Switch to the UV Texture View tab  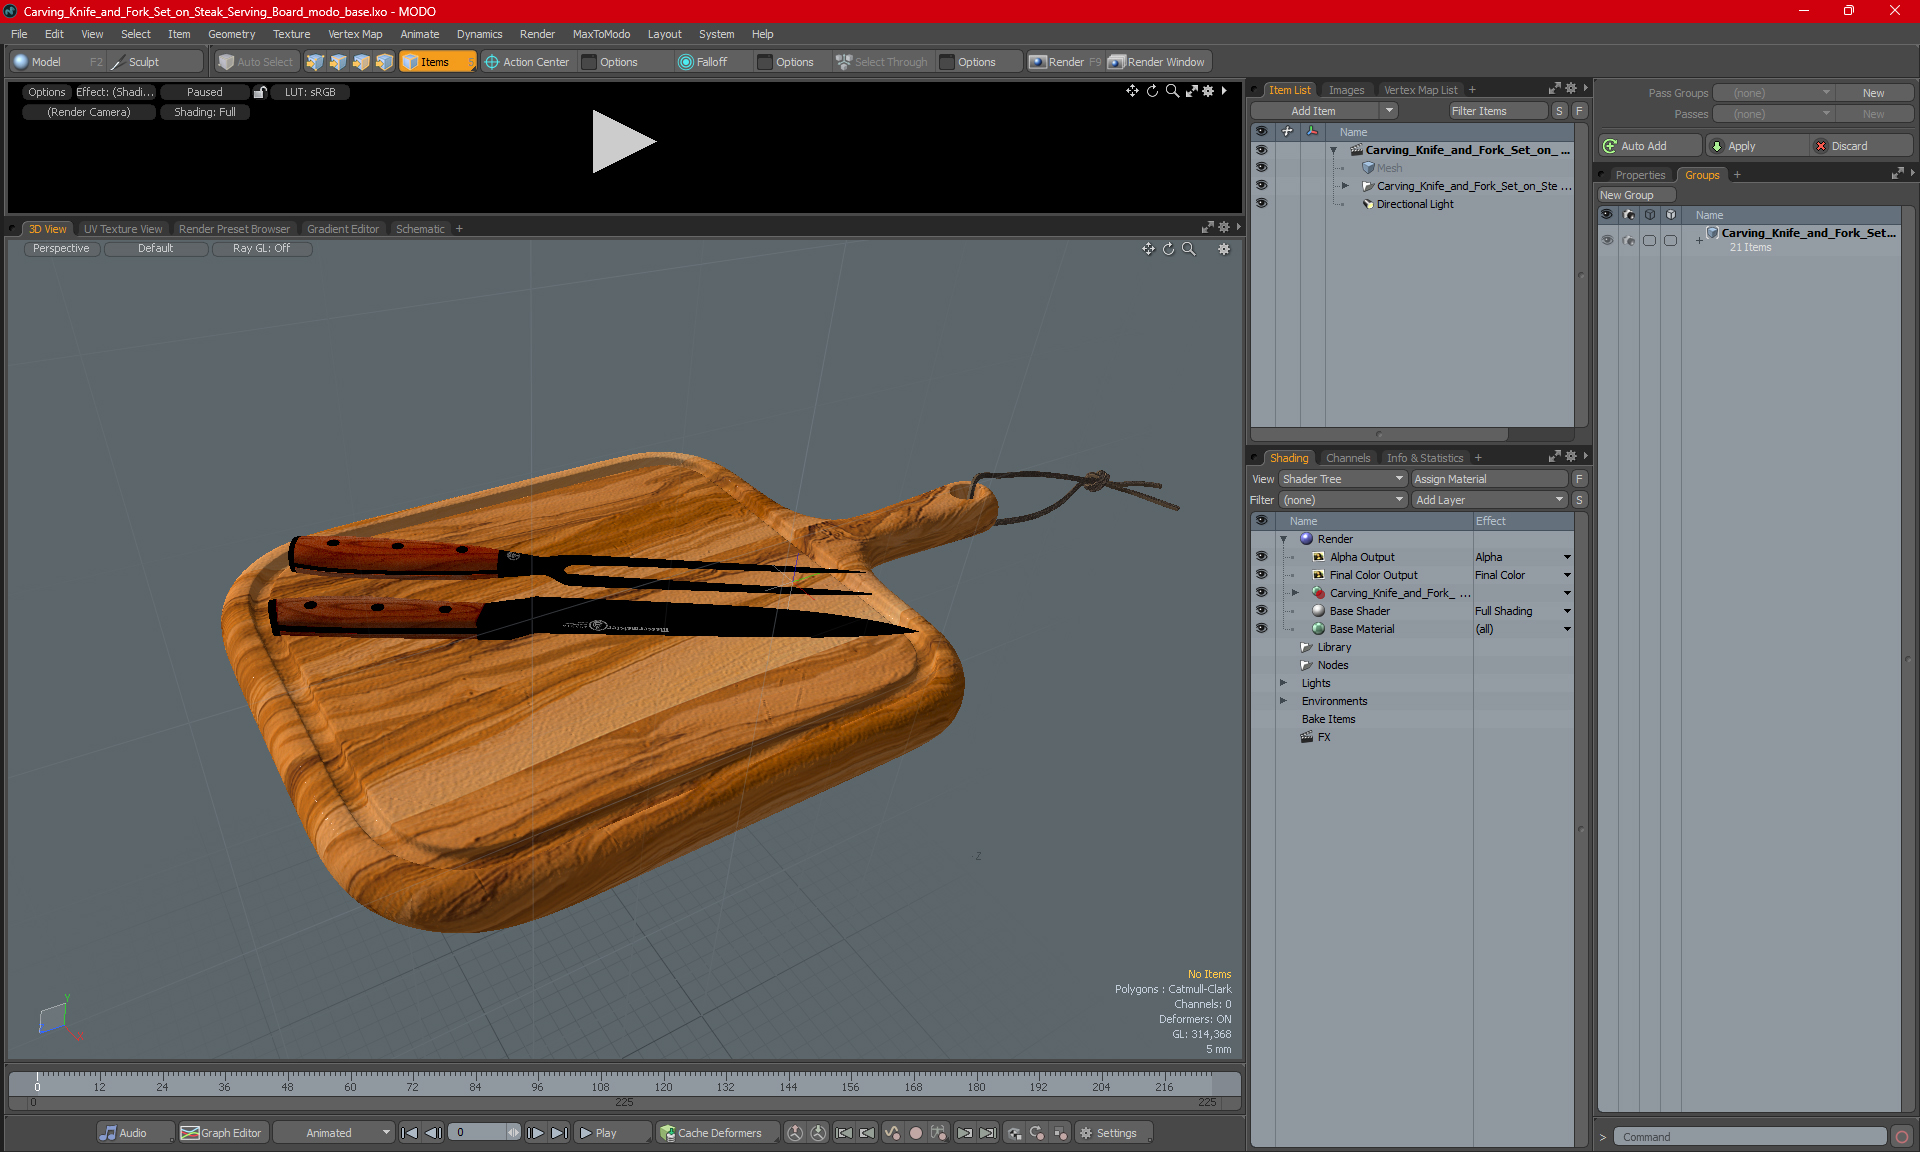point(123,229)
